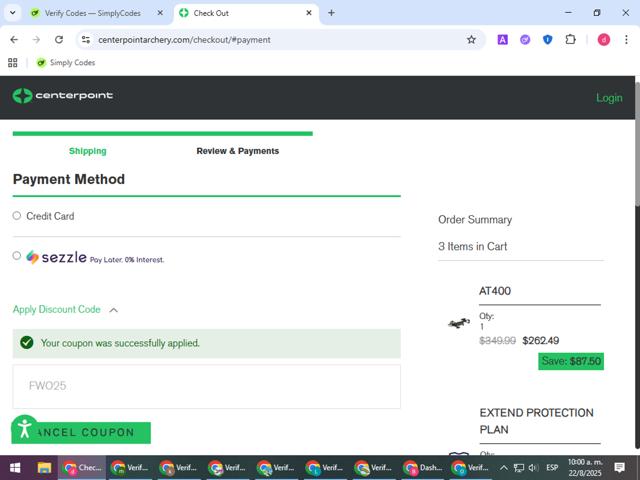
Task: Click the AT400 product name
Action: [495, 291]
